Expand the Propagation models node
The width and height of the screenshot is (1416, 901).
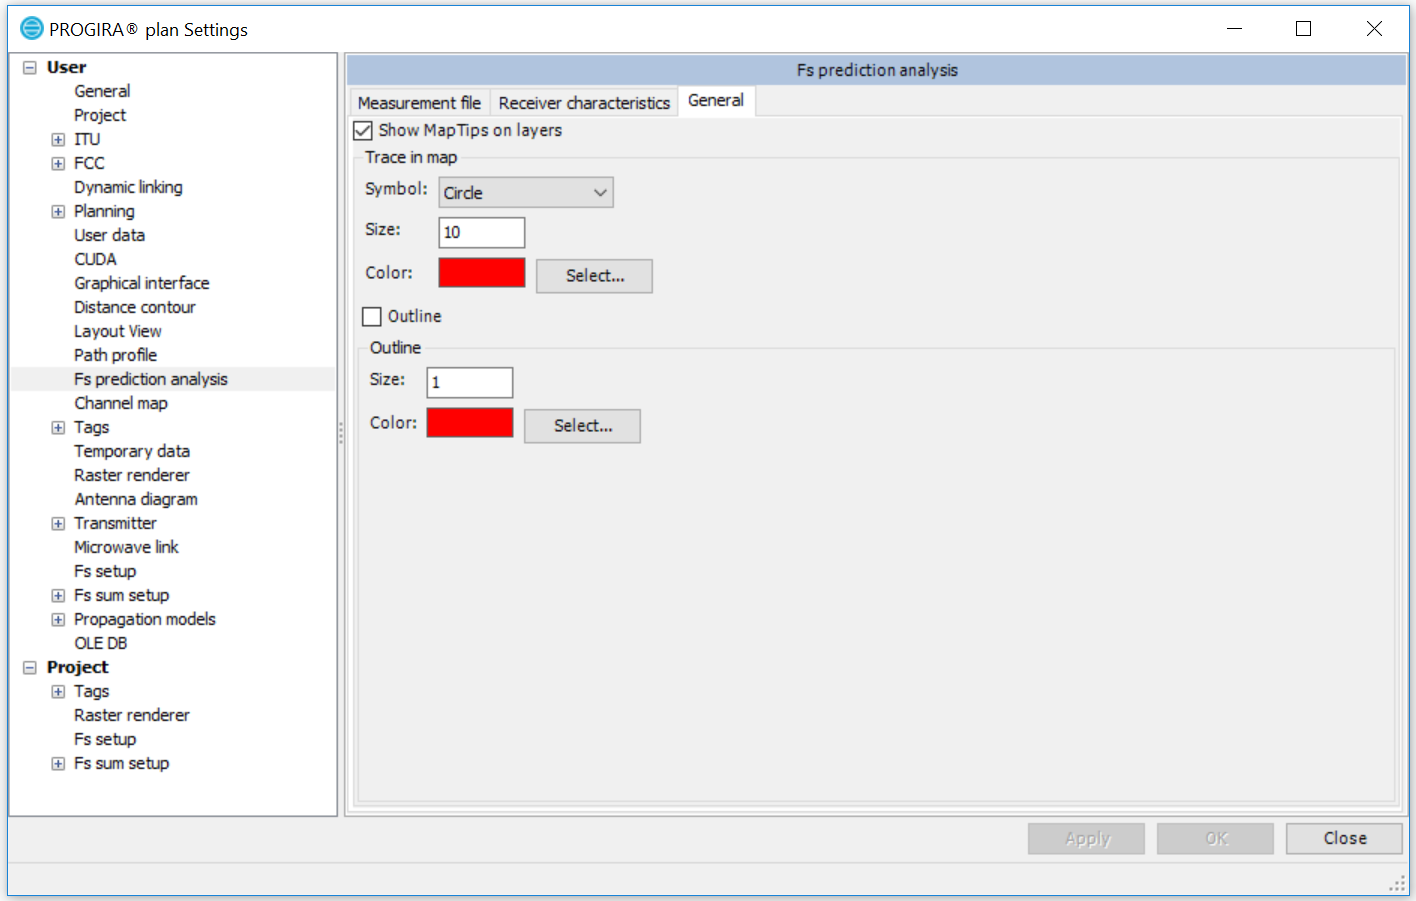click(57, 619)
